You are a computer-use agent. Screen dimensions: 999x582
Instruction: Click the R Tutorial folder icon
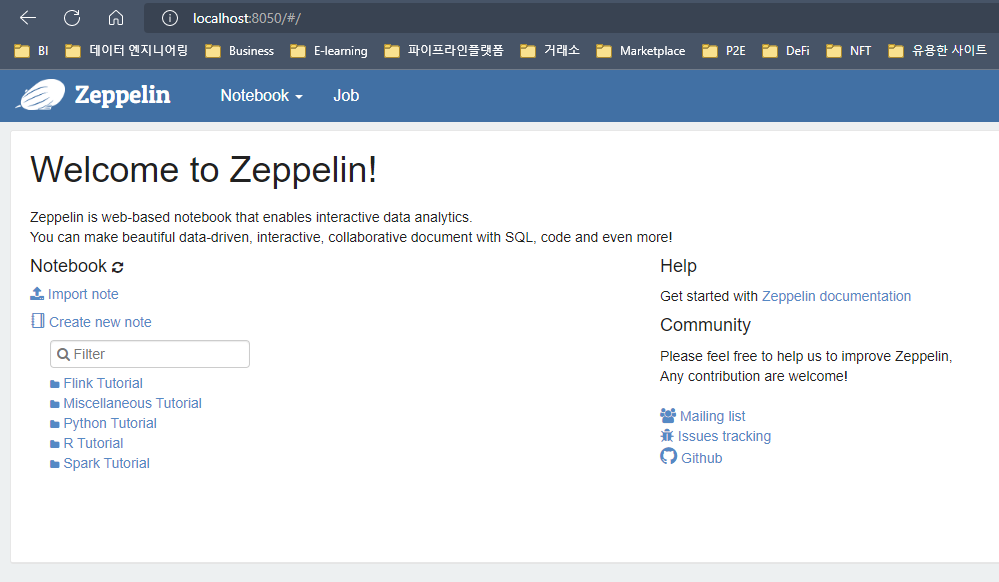click(55, 444)
